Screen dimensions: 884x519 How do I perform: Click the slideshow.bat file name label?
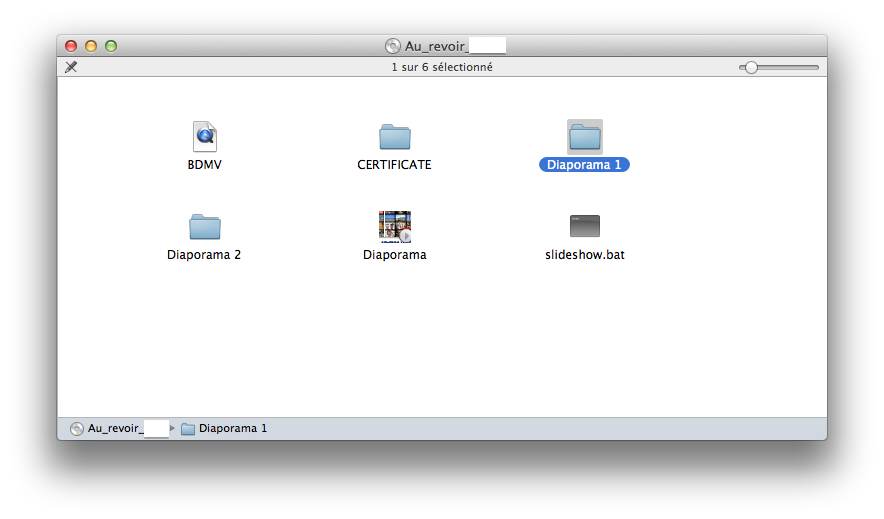(x=584, y=255)
